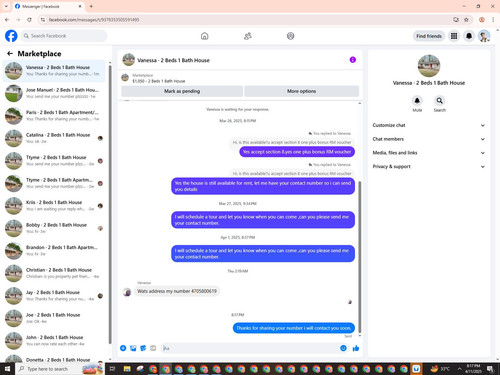This screenshot has width=500, height=375.
Task: Open the John conversation
Action: [x=54, y=341]
